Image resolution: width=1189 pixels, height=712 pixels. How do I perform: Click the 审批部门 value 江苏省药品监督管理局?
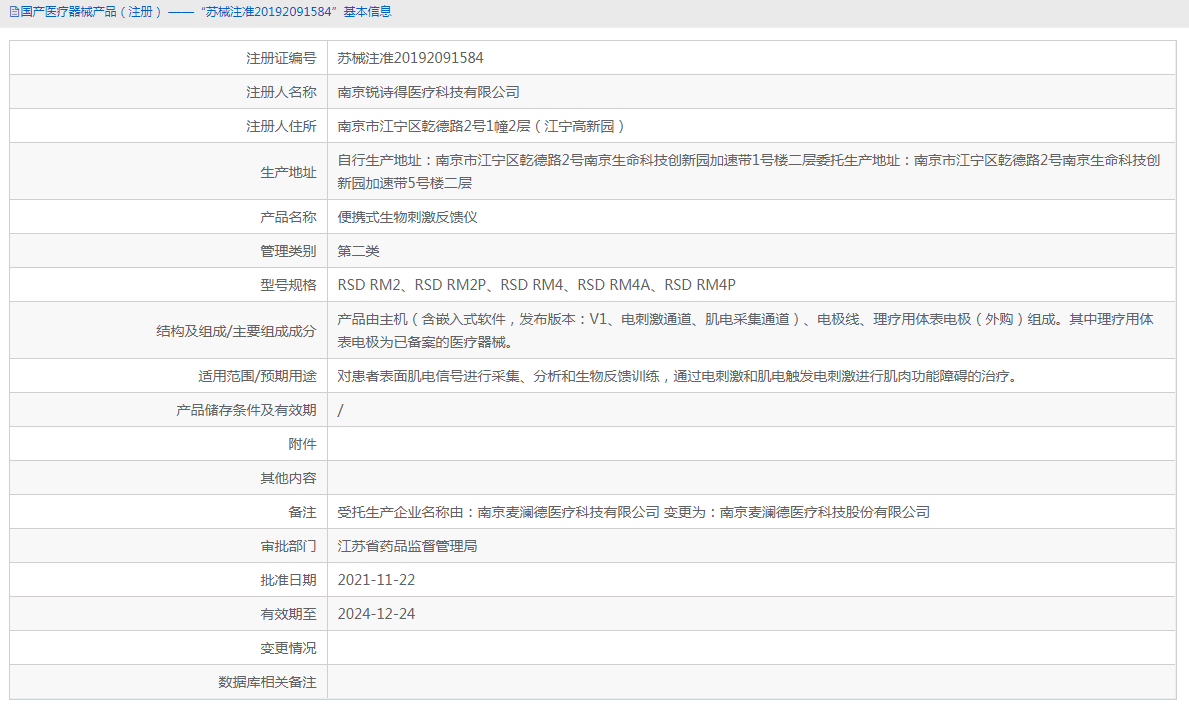(x=406, y=545)
